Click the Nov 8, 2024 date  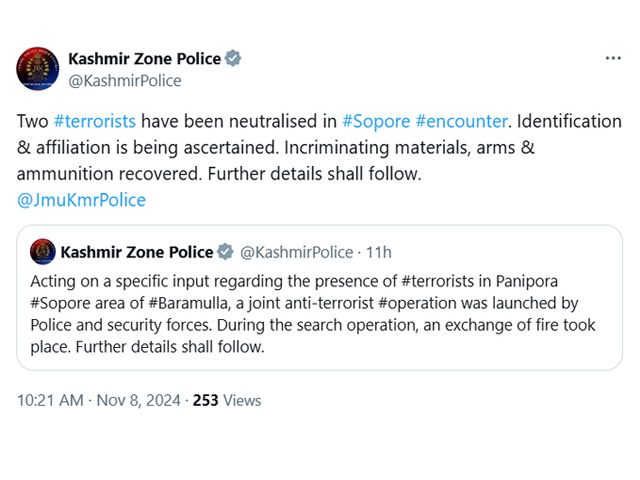(x=138, y=400)
